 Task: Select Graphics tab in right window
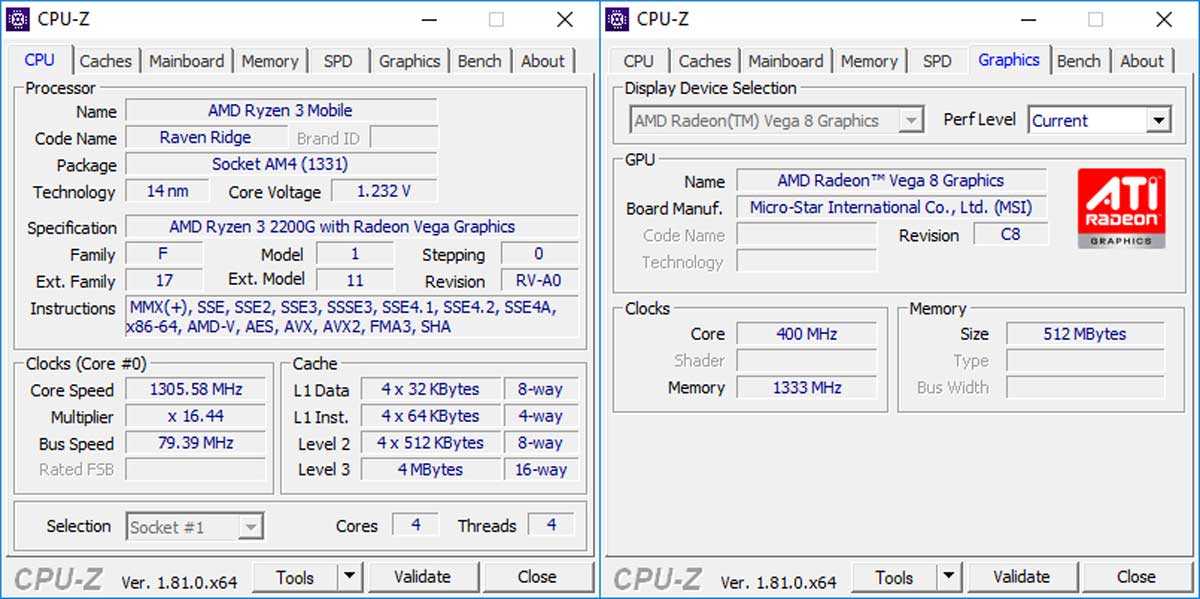pos(1009,60)
